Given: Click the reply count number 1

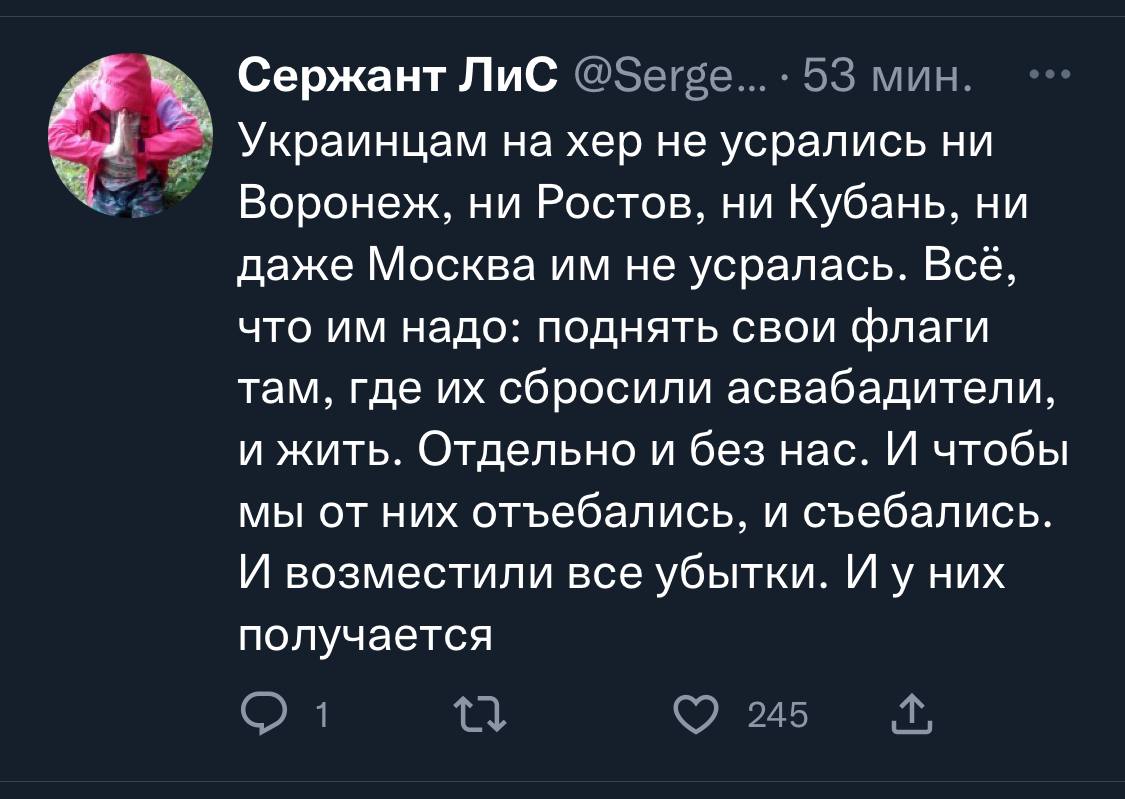Looking at the screenshot, I should 320,715.
